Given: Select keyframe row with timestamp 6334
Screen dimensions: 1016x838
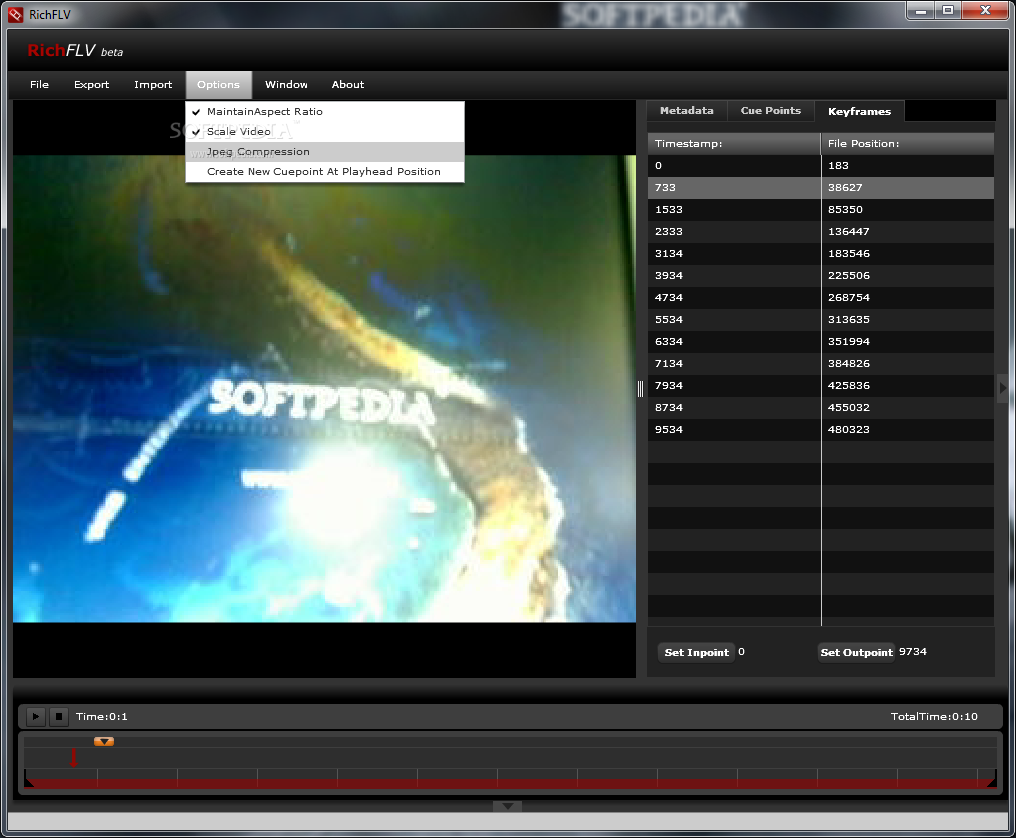Looking at the screenshot, I should pos(821,342).
